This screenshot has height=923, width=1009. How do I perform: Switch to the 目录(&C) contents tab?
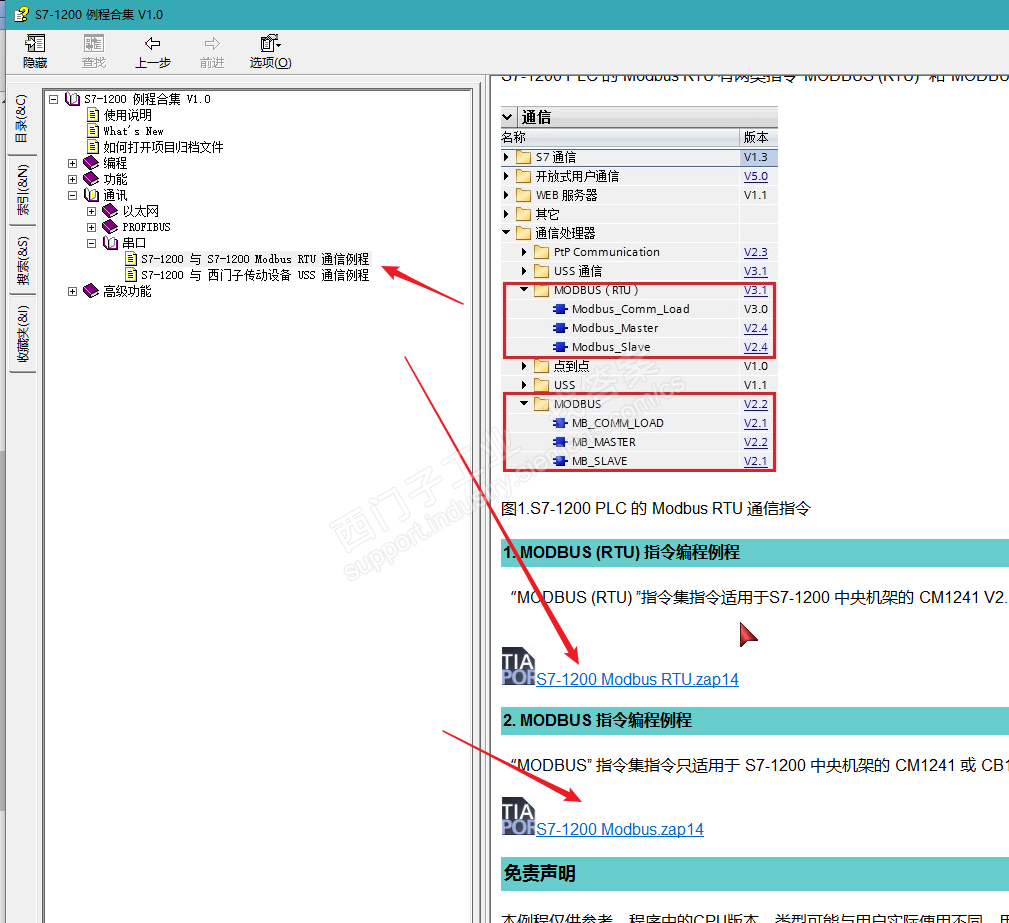[22, 119]
